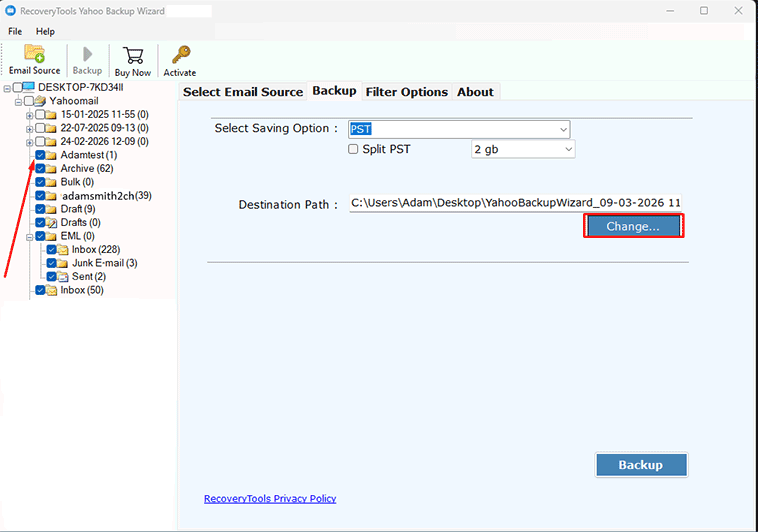Click the Junk E-mail (3) folder icon
Viewport: 758px width, 532px height.
tap(63, 264)
